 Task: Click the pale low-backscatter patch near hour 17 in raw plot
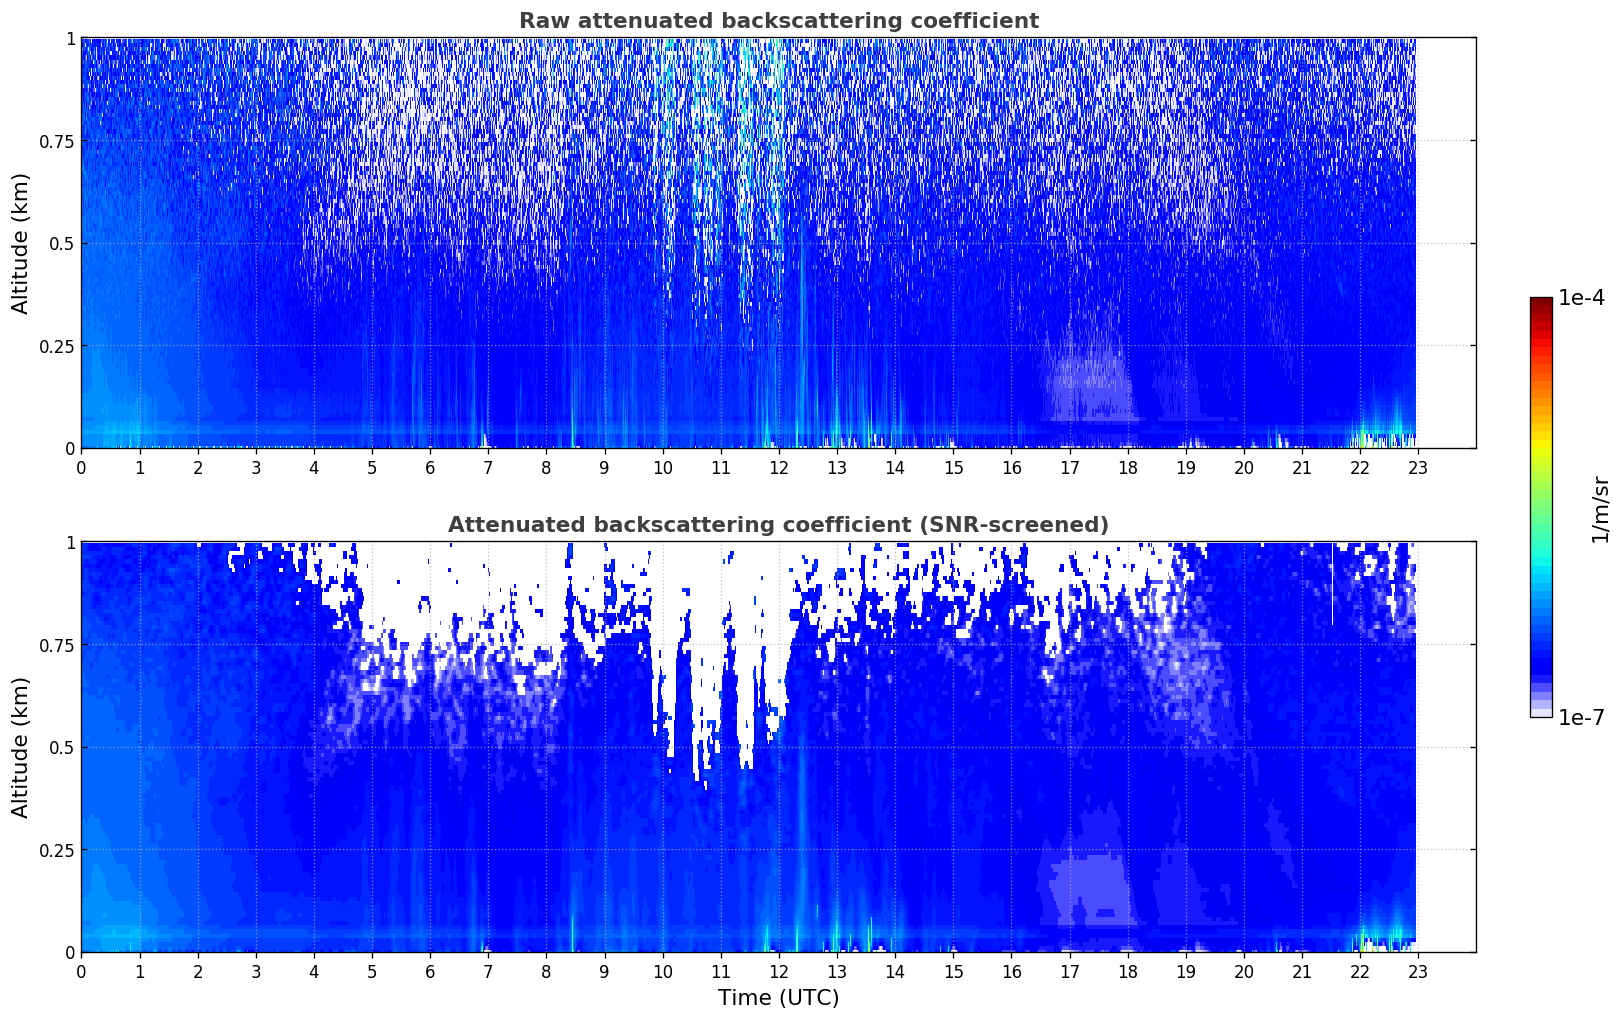[x=1088, y=380]
